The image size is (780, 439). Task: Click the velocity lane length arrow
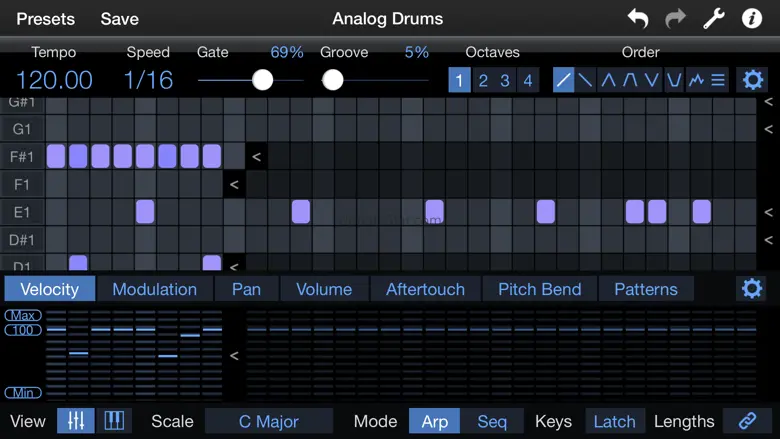click(x=234, y=356)
